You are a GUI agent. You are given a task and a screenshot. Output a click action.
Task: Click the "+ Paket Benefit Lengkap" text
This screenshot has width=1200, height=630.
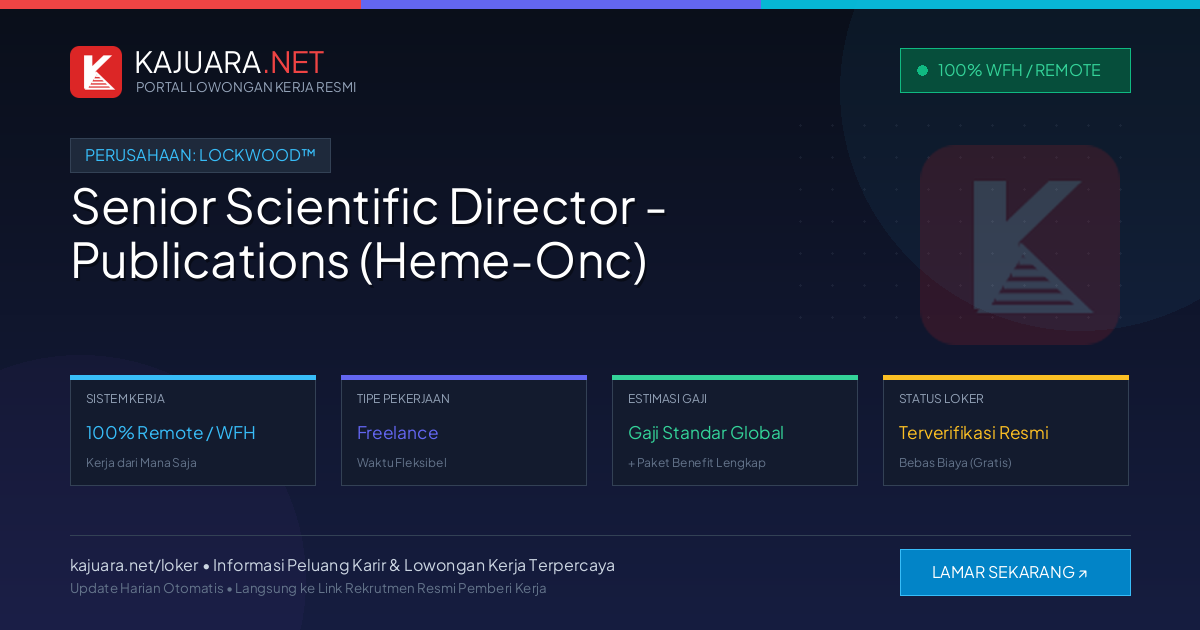697,463
